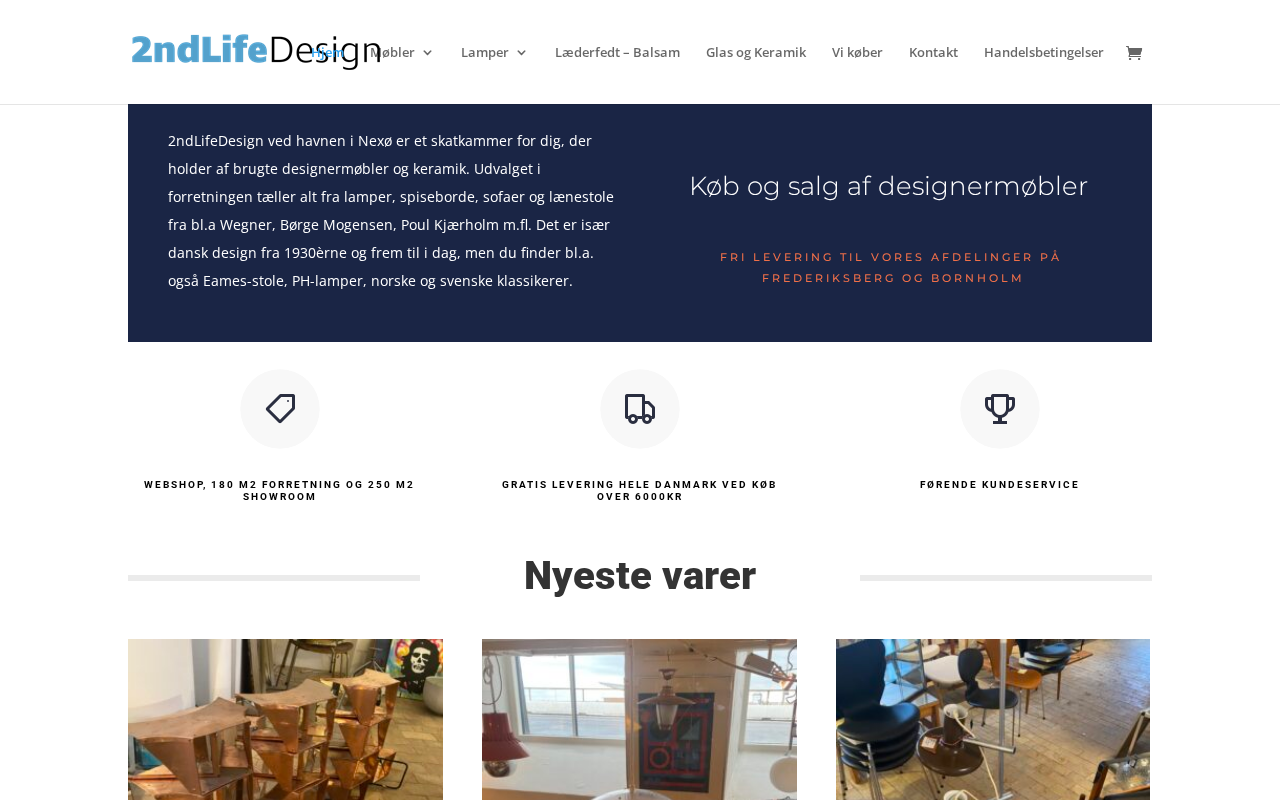This screenshot has width=1280, height=800.
Task: Open Glas og Keramik page
Action: (x=756, y=52)
